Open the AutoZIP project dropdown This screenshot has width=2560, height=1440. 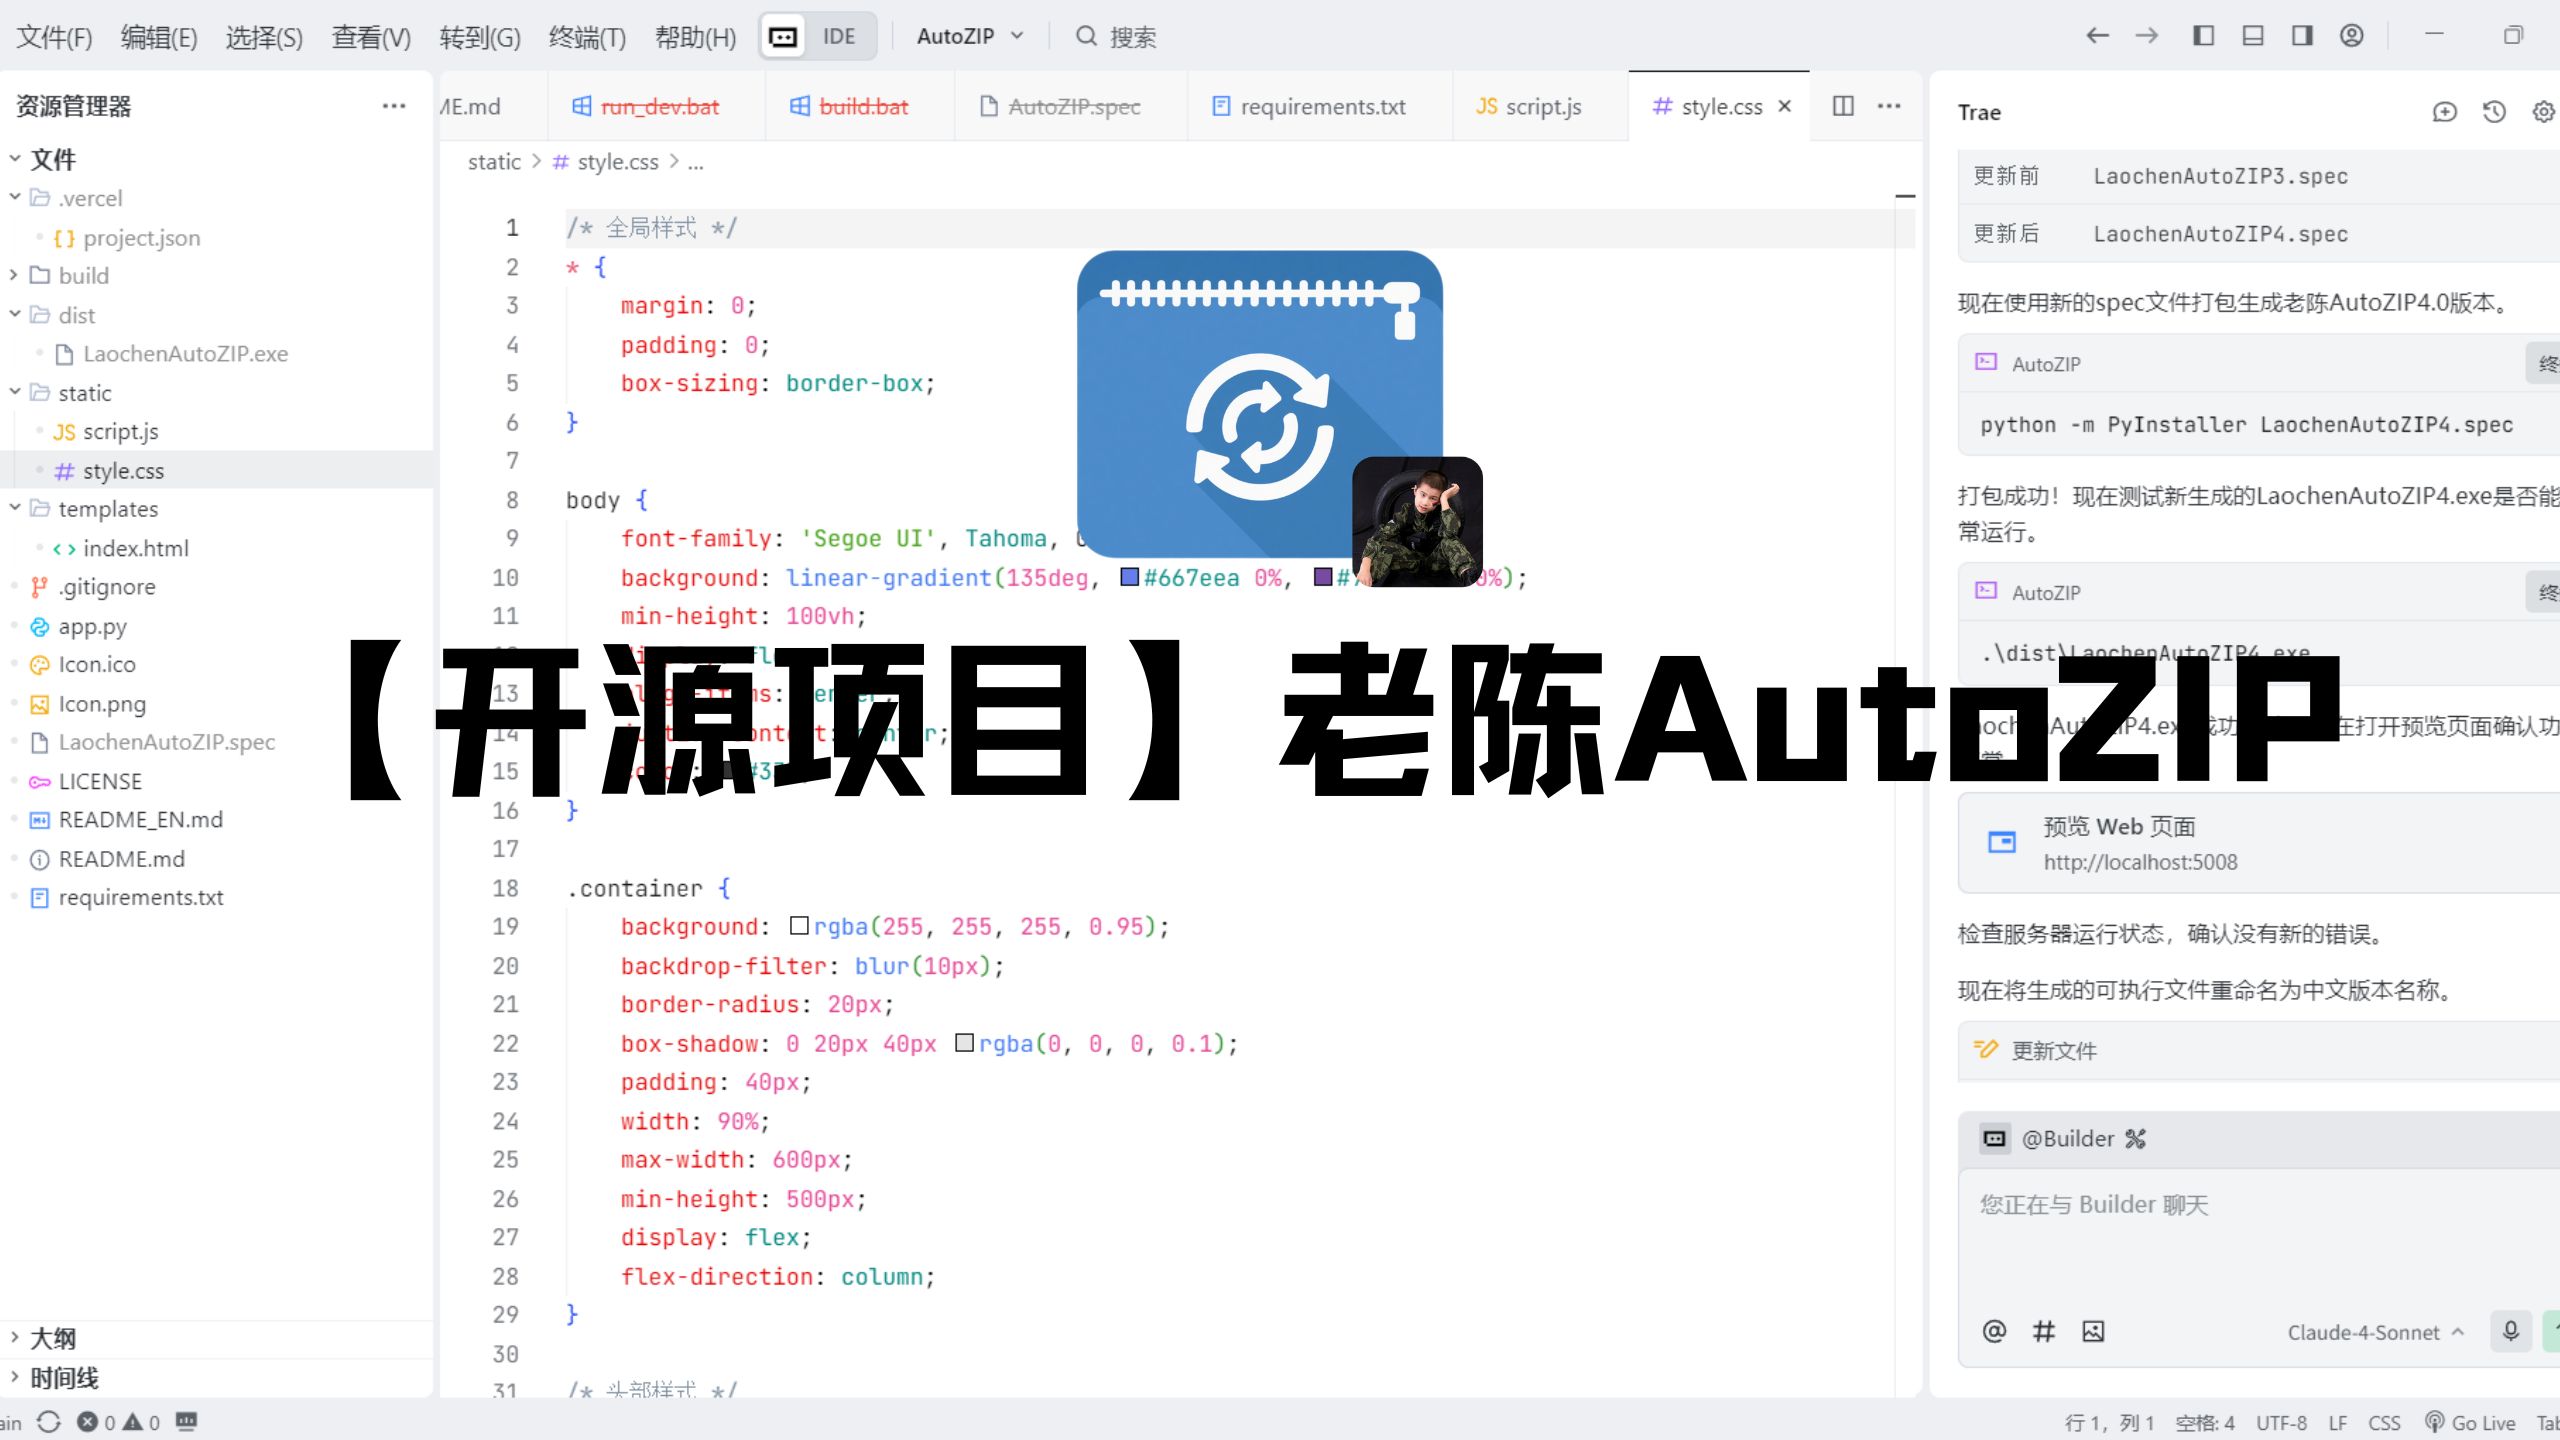click(x=970, y=36)
